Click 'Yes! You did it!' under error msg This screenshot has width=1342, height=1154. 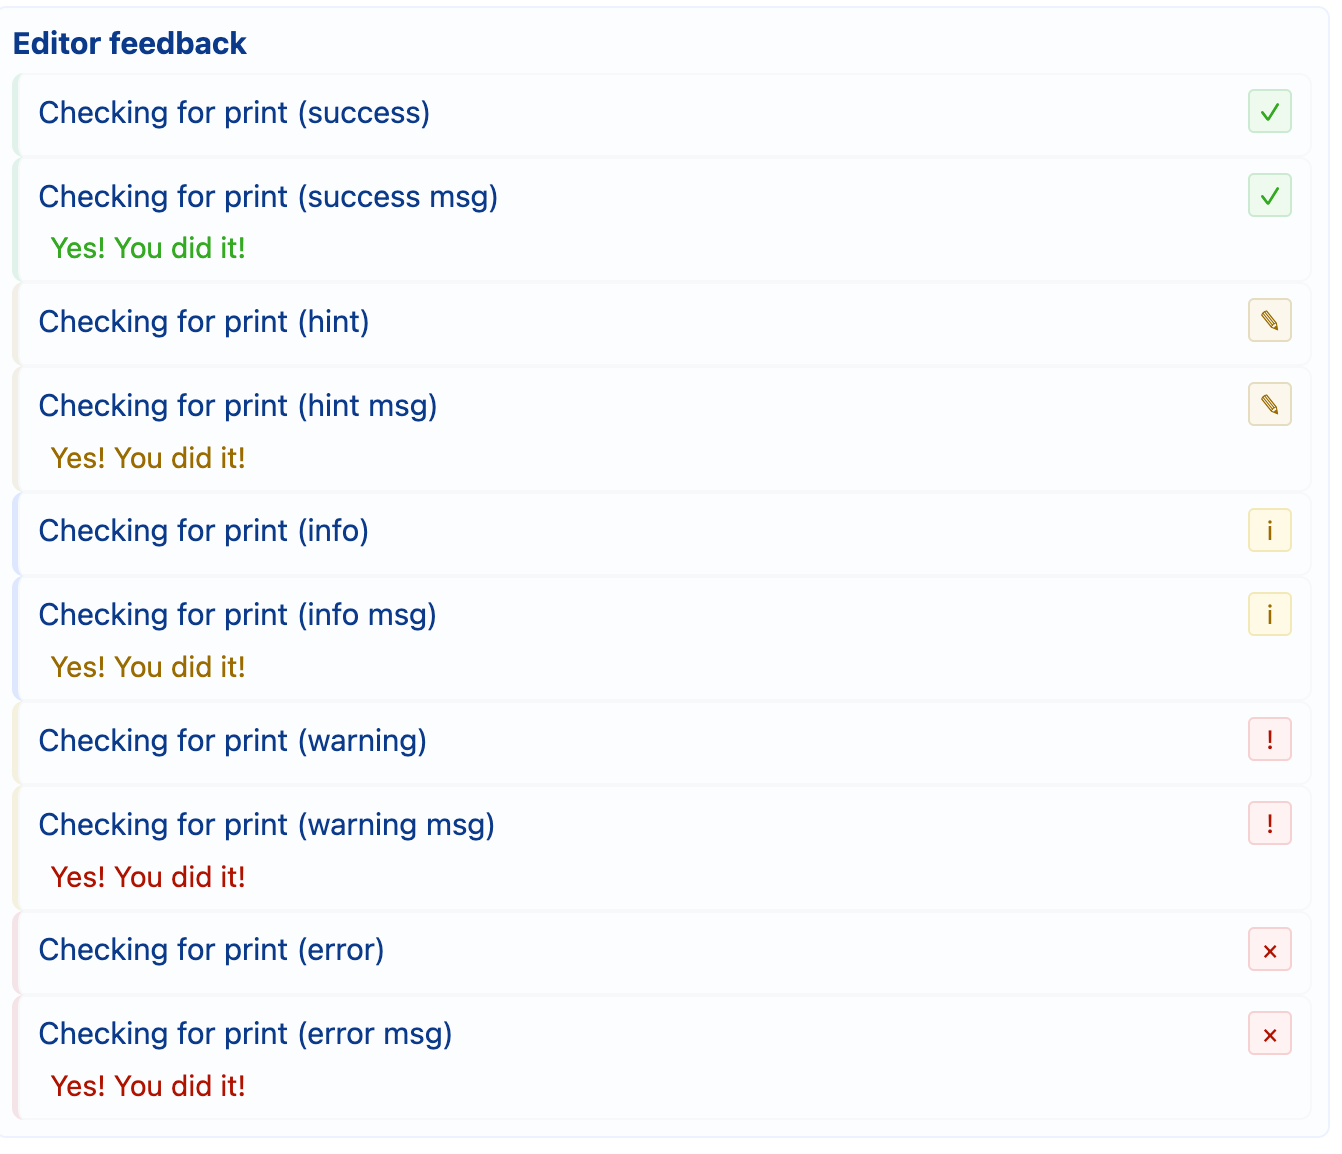tap(148, 1086)
